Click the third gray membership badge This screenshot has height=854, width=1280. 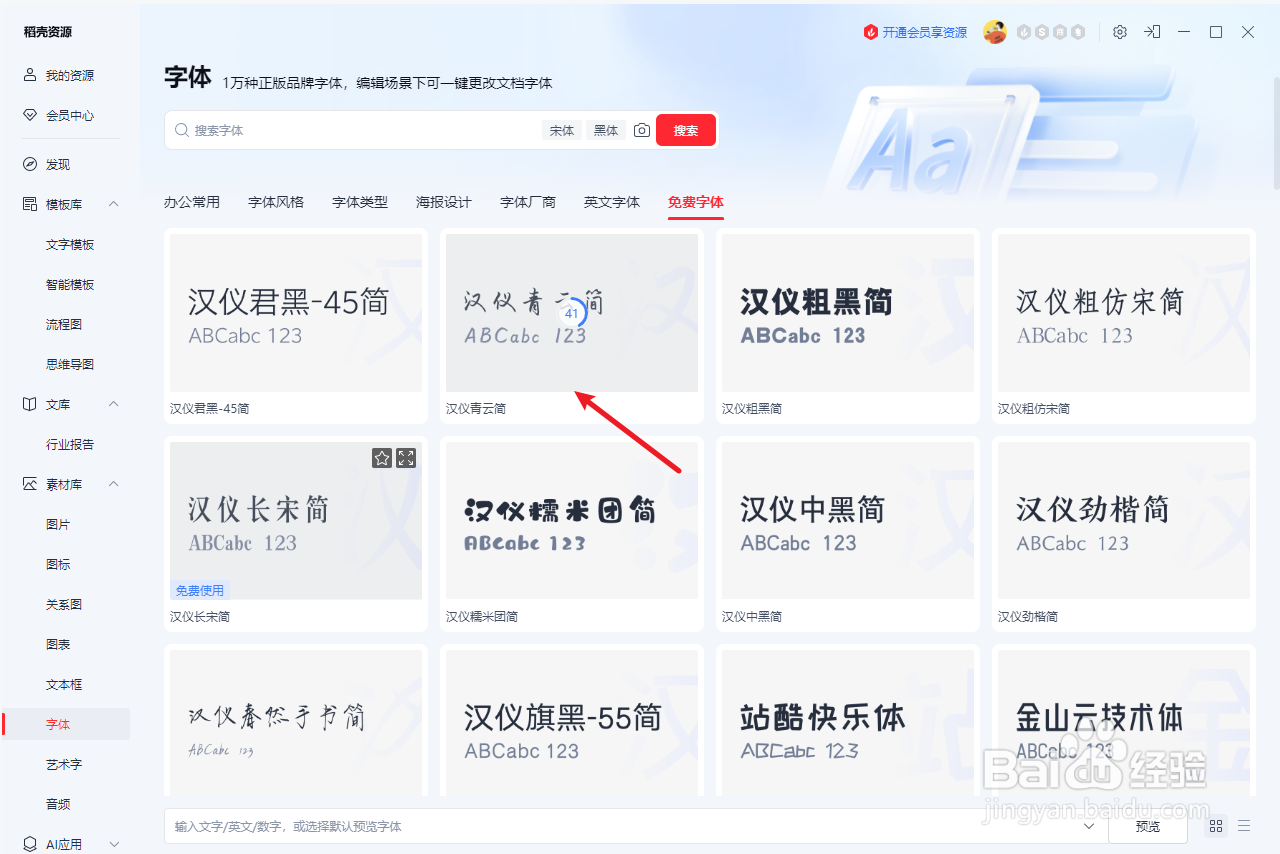point(1060,32)
